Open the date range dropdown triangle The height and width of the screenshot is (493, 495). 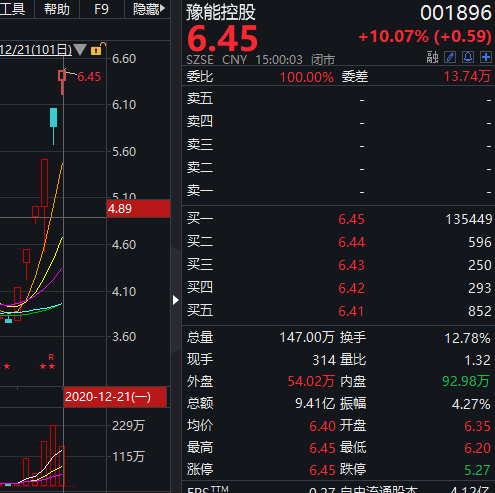click(80, 50)
